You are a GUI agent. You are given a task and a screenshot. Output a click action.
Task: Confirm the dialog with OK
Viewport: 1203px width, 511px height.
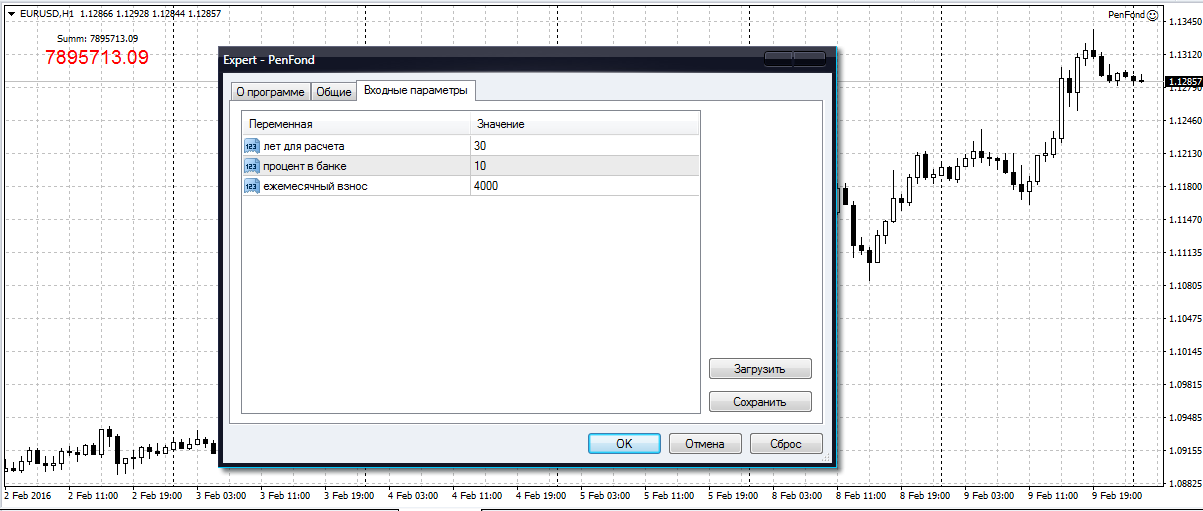[x=624, y=444]
